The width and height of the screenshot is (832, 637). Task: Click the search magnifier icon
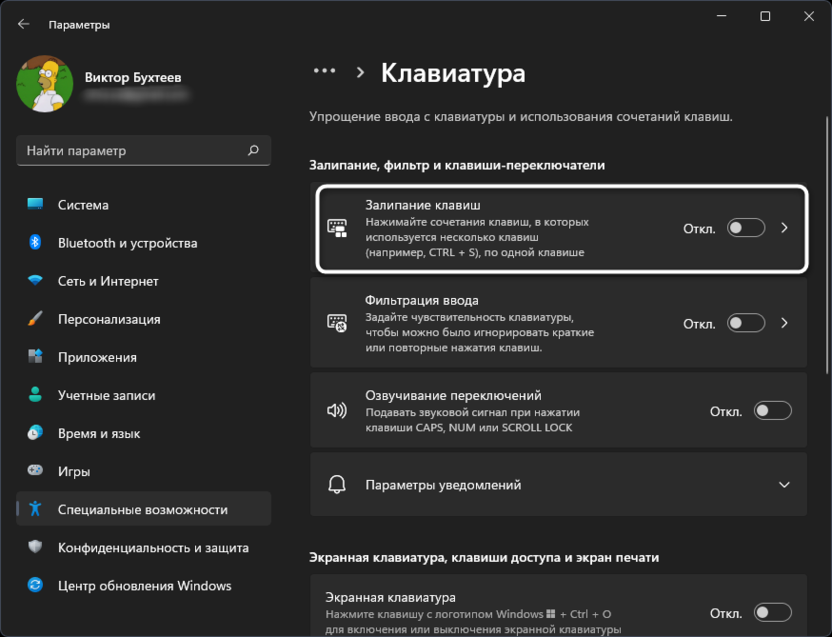coord(254,151)
